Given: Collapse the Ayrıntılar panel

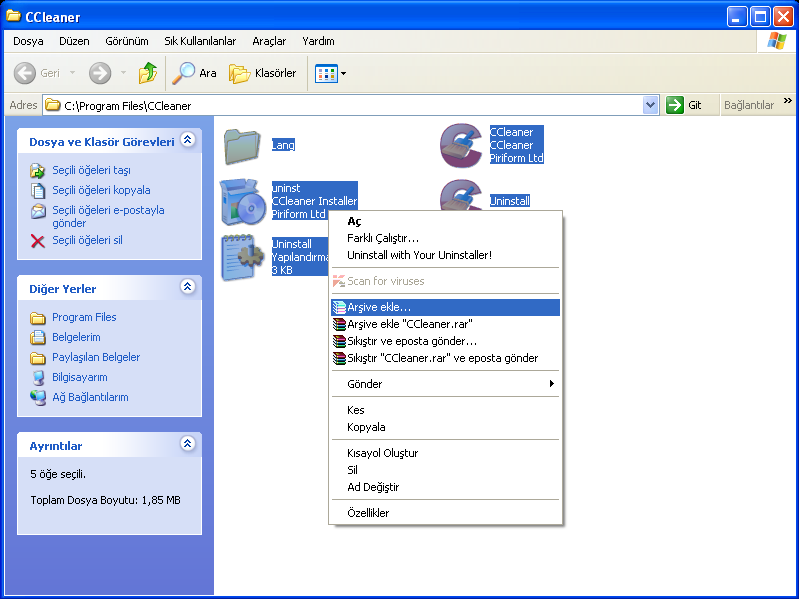Looking at the screenshot, I should click(x=188, y=444).
